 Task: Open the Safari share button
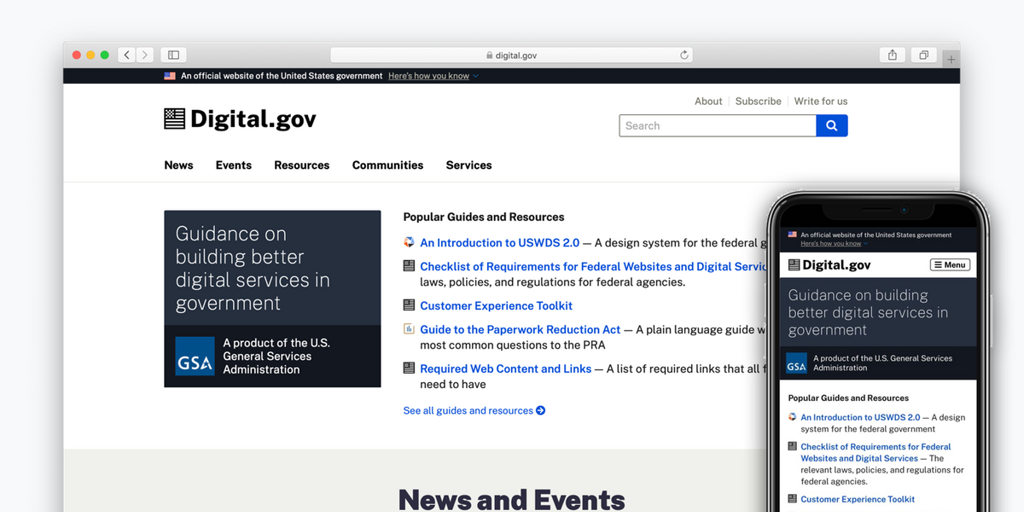click(892, 55)
